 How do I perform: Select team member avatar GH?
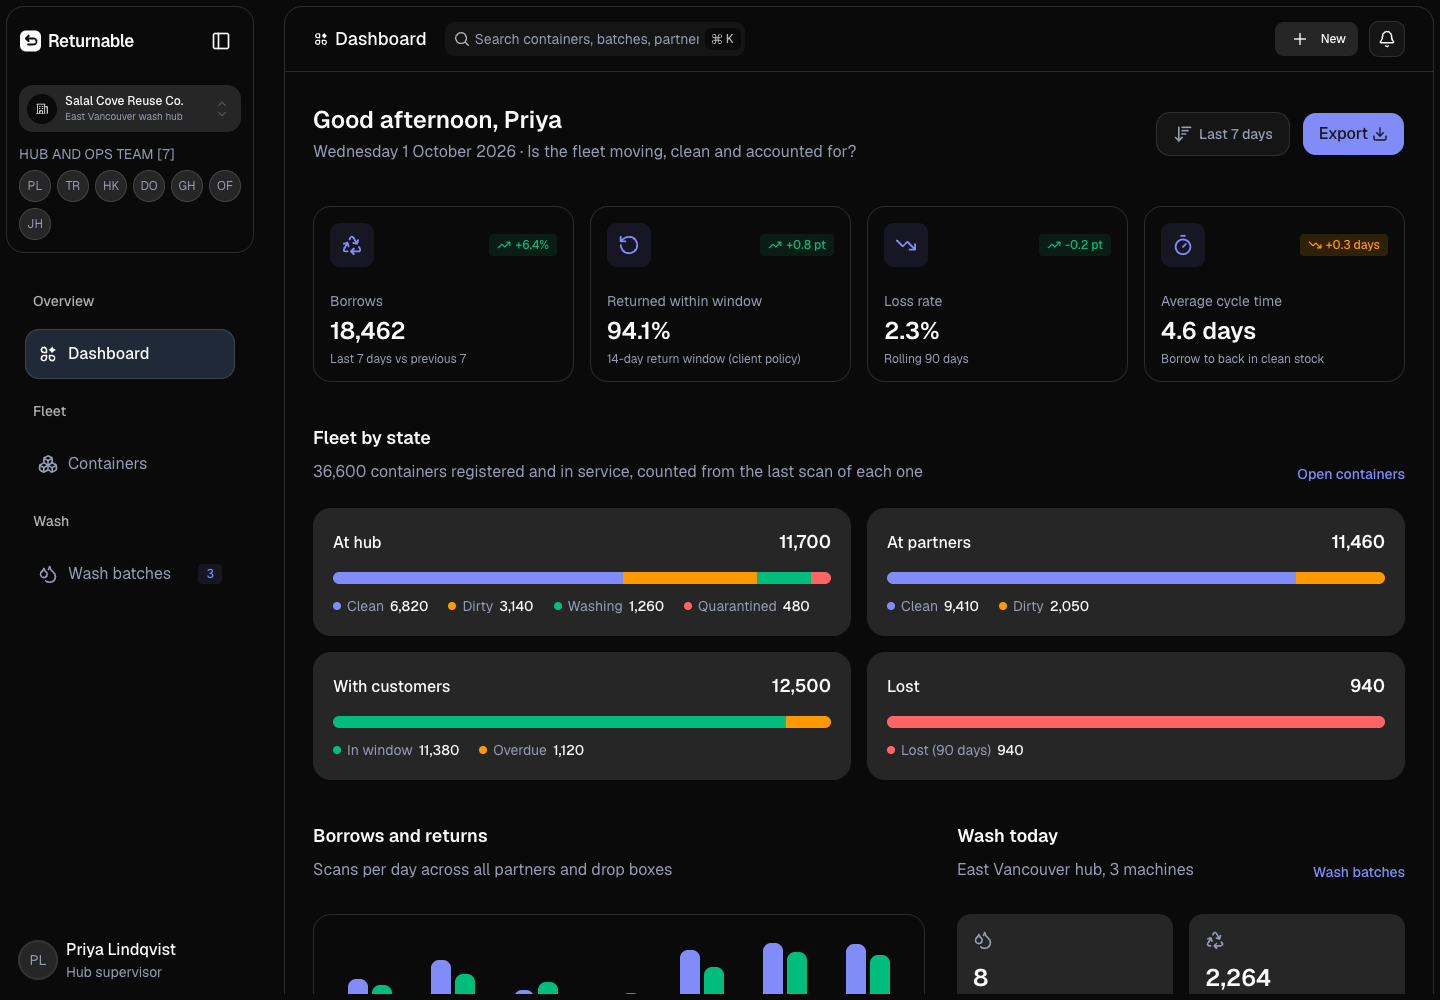click(x=187, y=186)
